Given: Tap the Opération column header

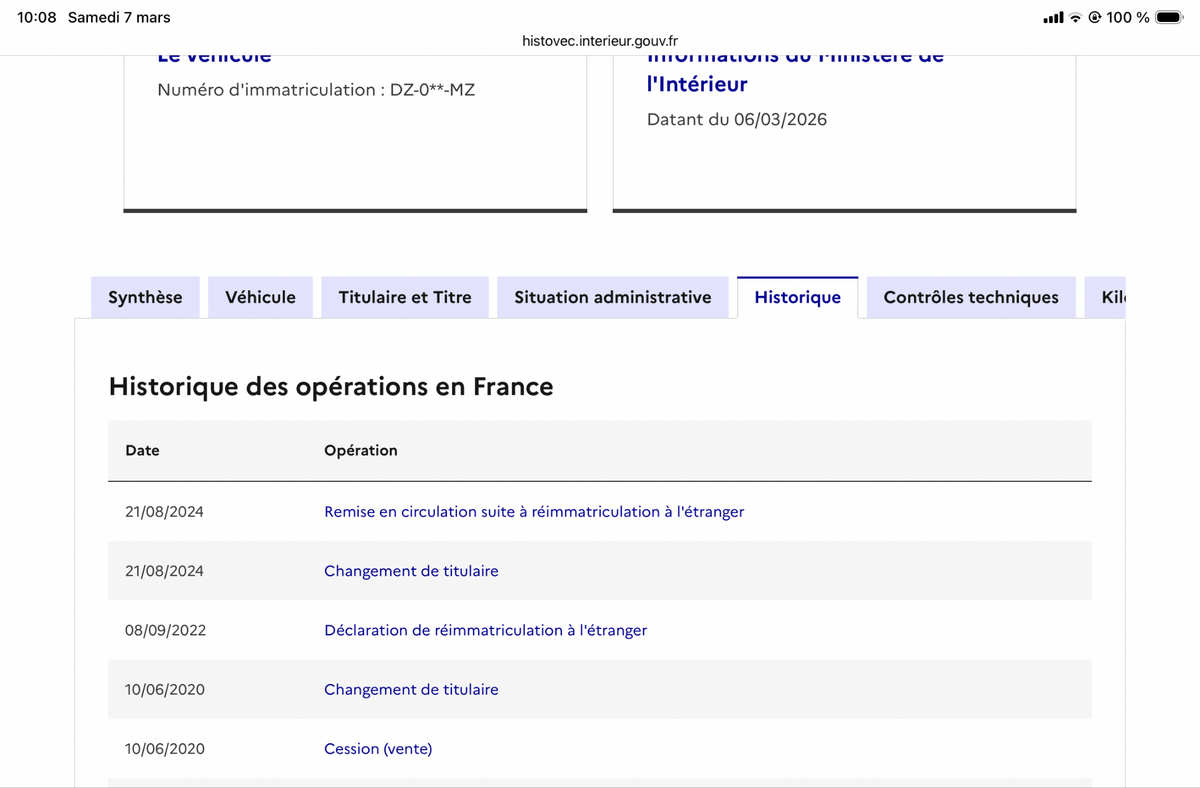Looking at the screenshot, I should 361,450.
